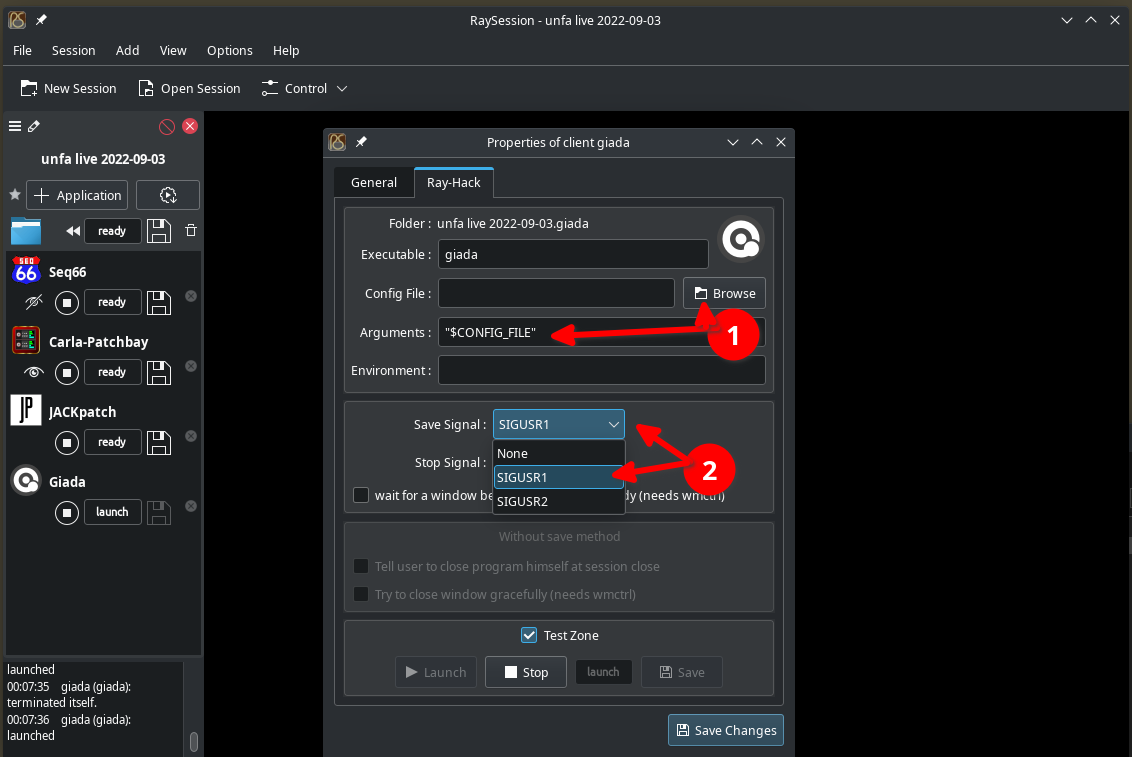Switch to the General tab

pos(374,183)
